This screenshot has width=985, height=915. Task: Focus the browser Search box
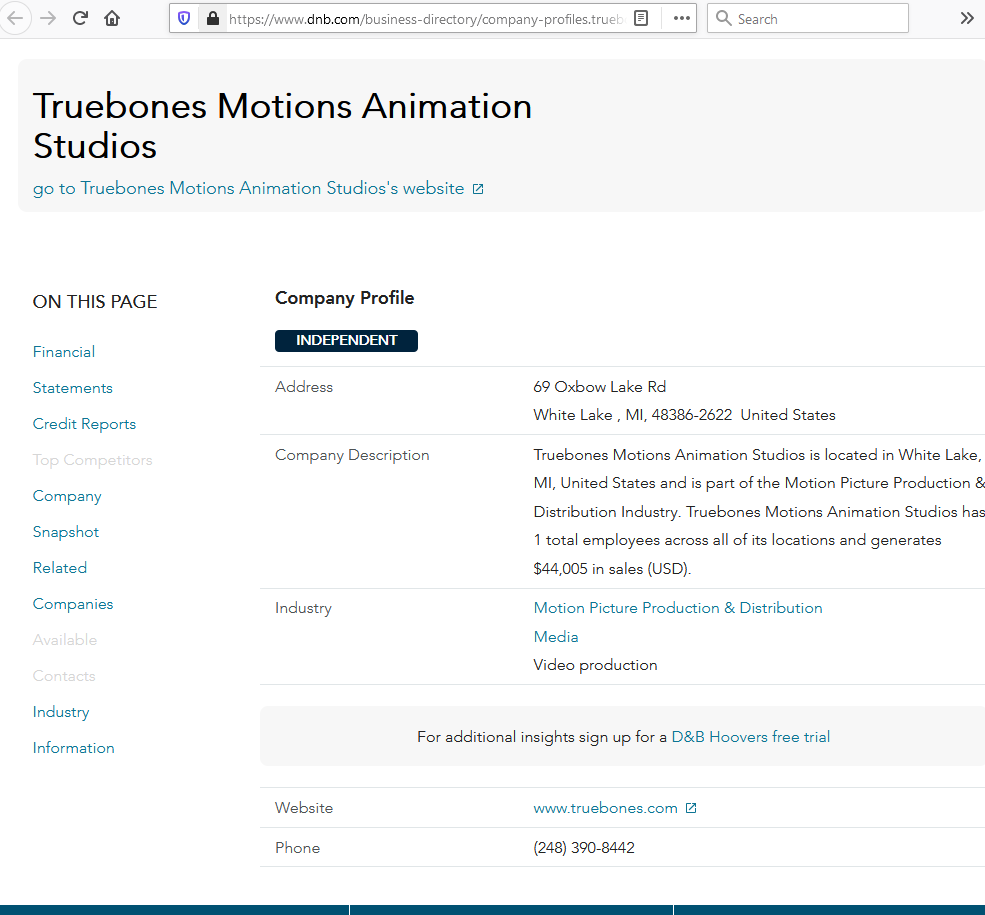808,18
